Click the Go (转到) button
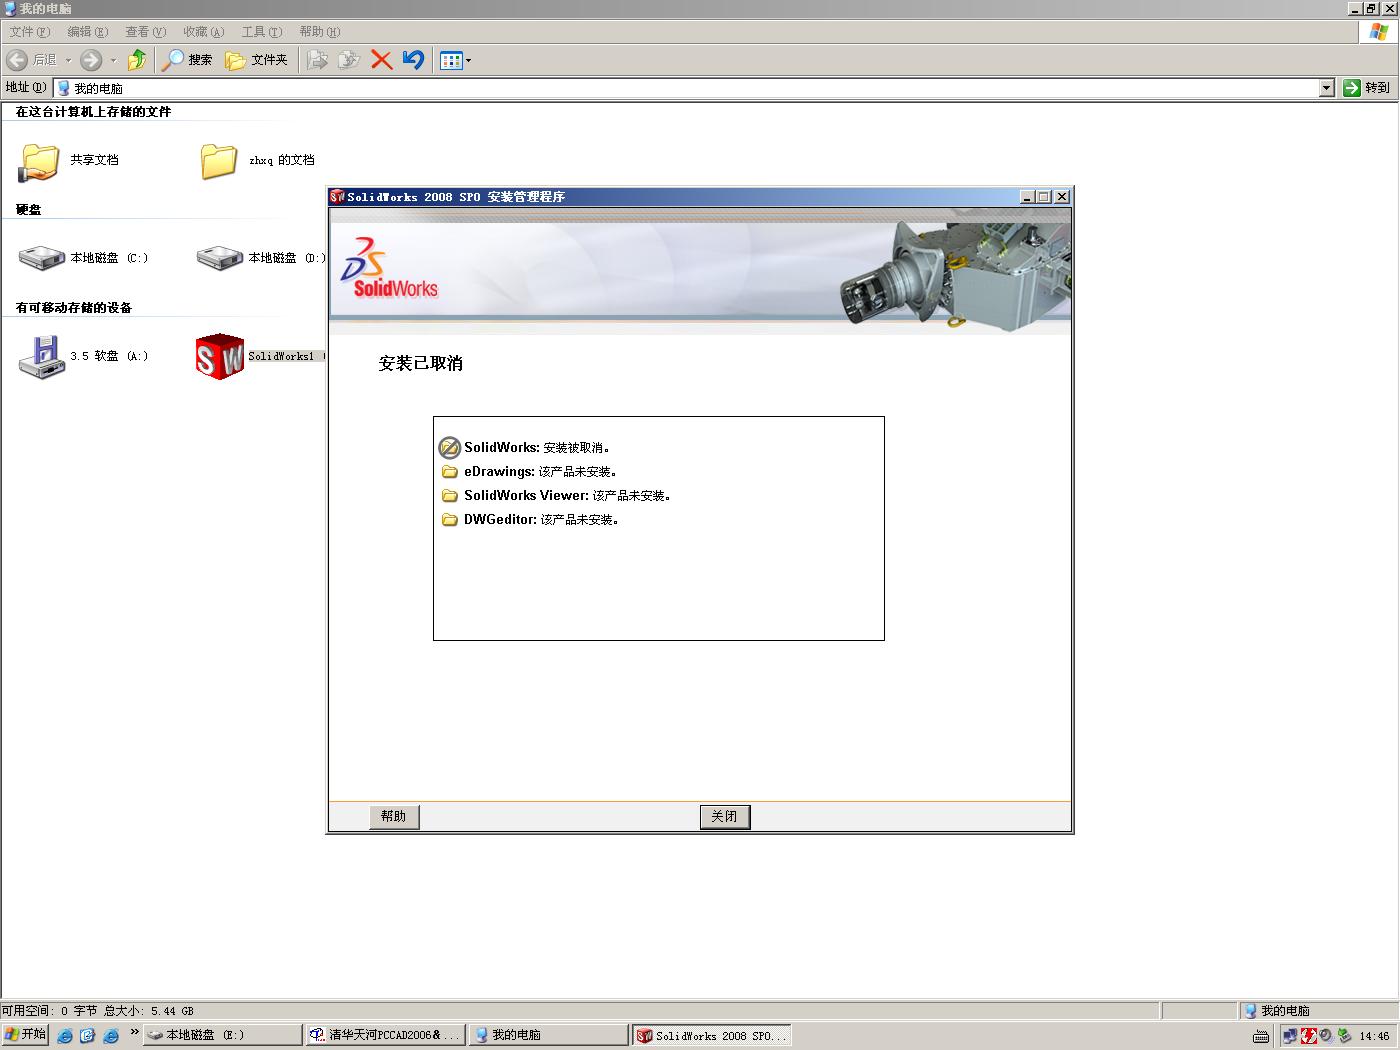This screenshot has height=1050, width=1400. coord(1366,88)
